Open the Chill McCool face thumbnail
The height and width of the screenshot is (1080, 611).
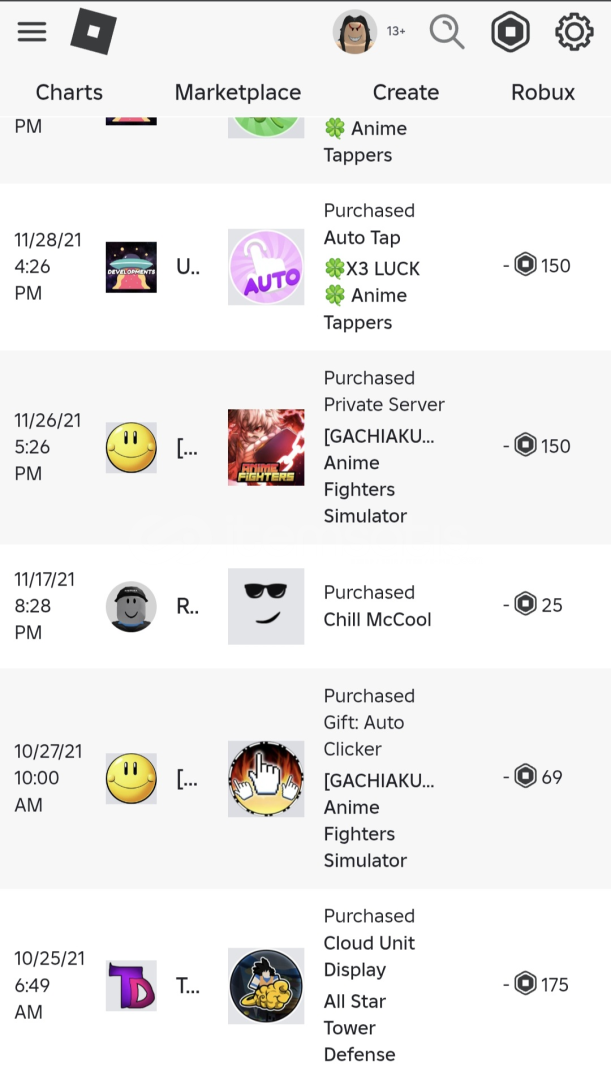[266, 606]
